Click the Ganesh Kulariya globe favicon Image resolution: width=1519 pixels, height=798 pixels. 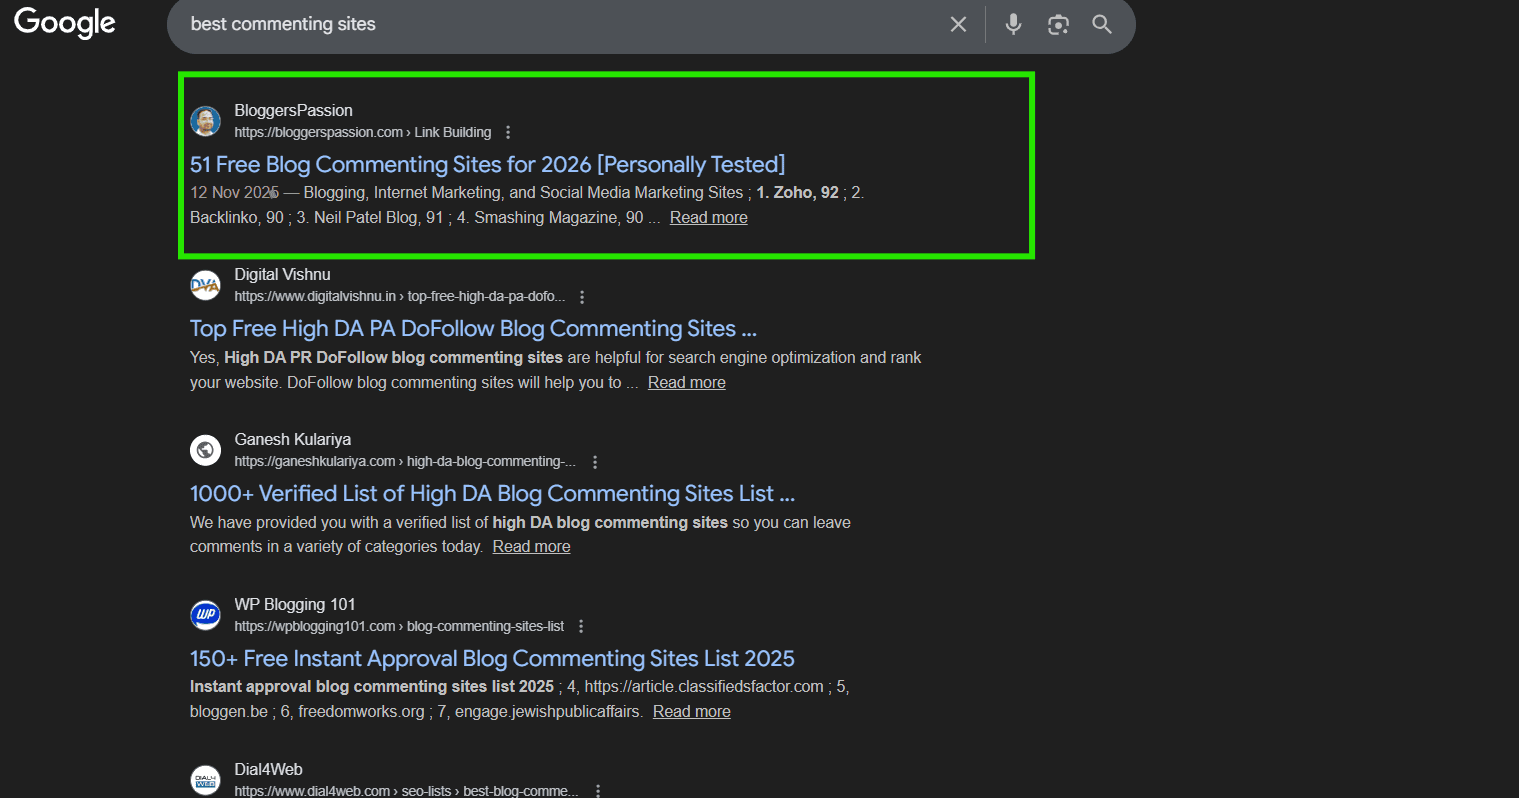click(x=205, y=450)
